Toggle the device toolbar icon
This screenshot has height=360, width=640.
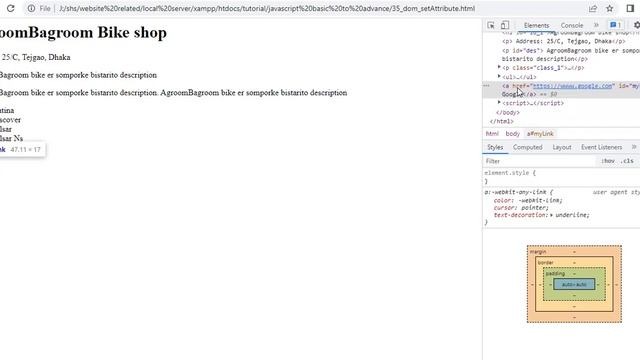click(x=505, y=25)
